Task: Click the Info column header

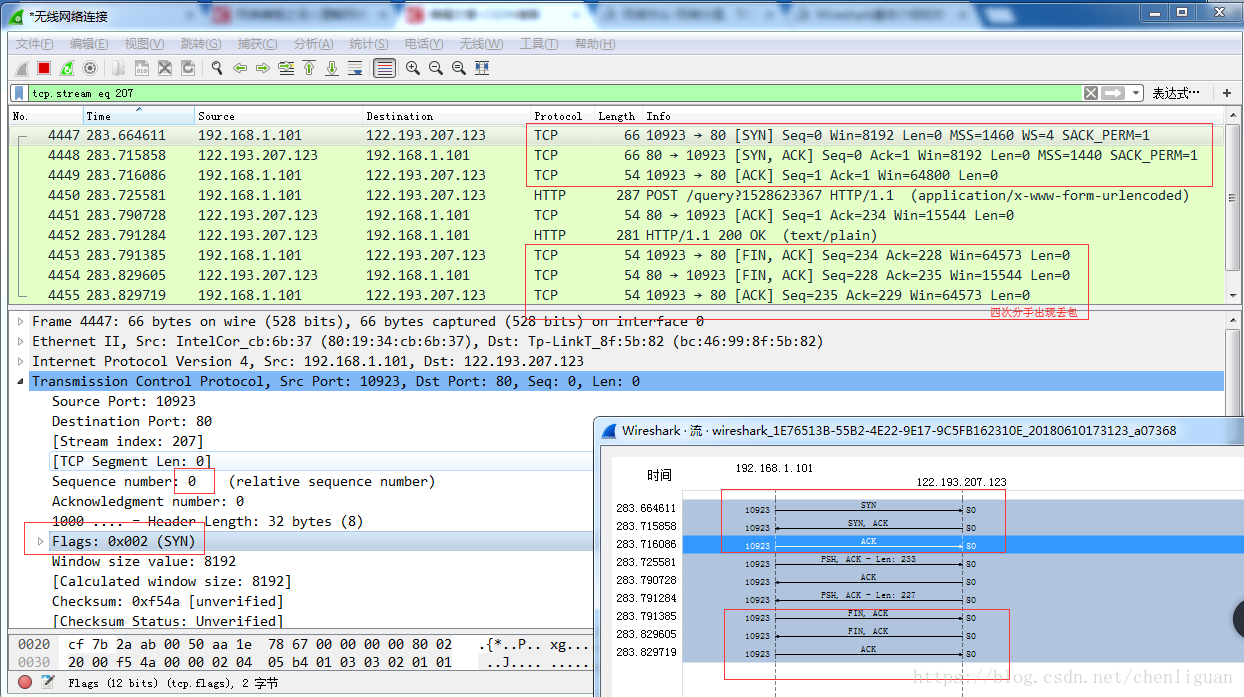Action: pos(932,116)
